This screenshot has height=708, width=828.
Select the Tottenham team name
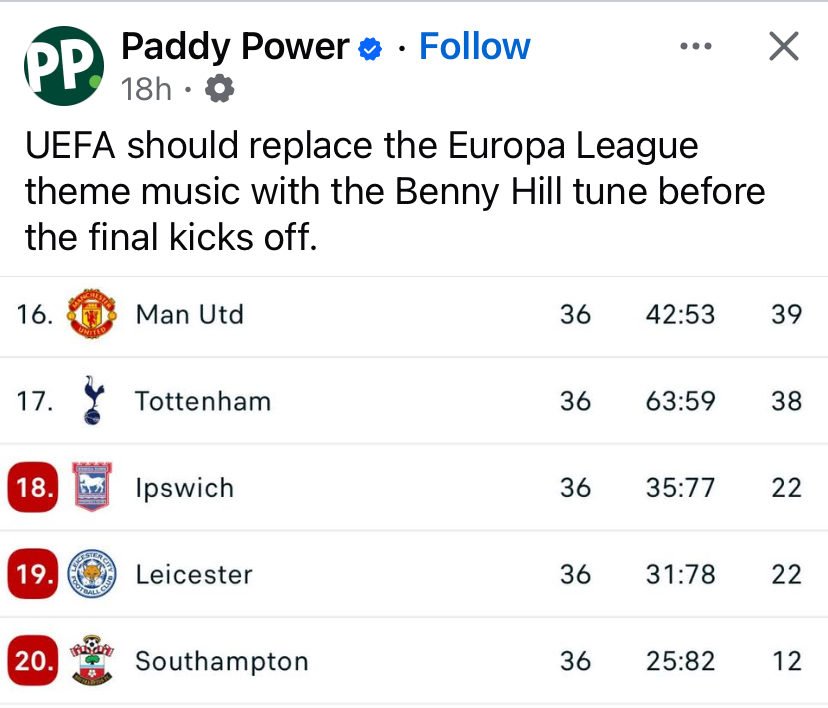[203, 401]
